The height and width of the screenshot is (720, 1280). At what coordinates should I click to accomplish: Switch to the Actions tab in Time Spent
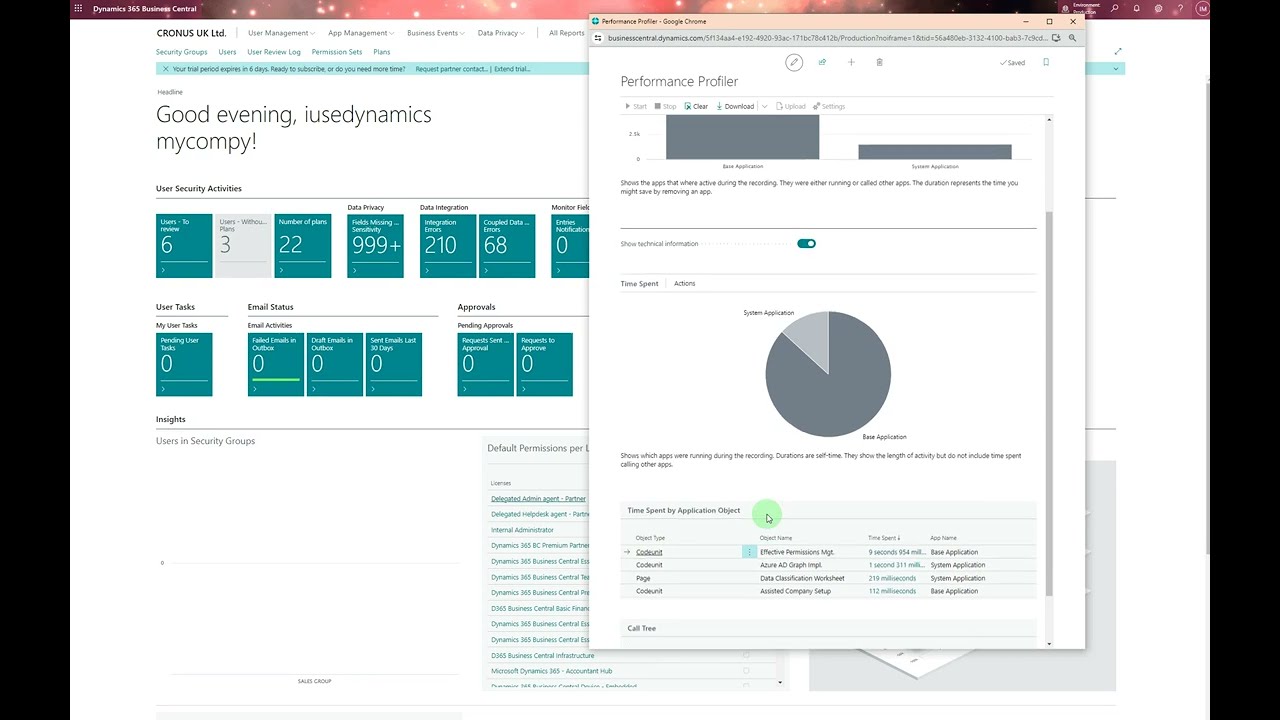pos(684,283)
